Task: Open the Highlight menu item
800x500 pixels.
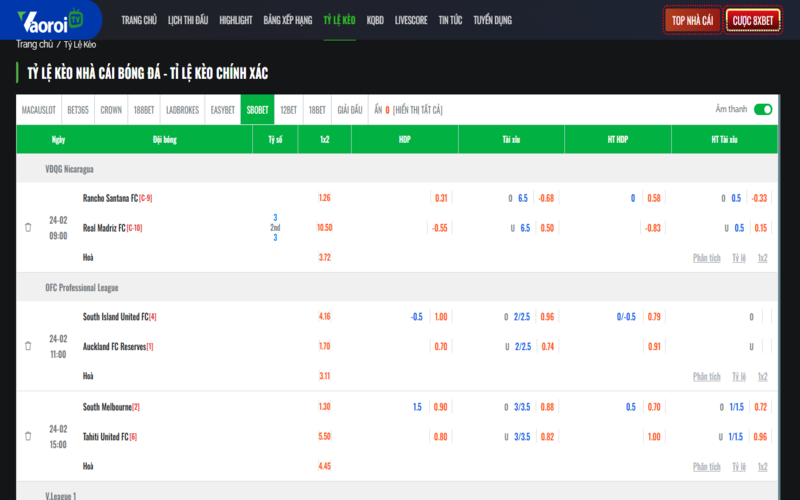Action: coord(235,20)
